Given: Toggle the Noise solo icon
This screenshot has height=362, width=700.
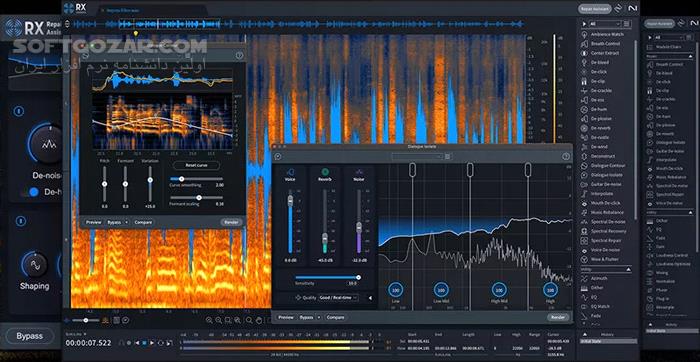Looking at the screenshot, I should 359,172.
